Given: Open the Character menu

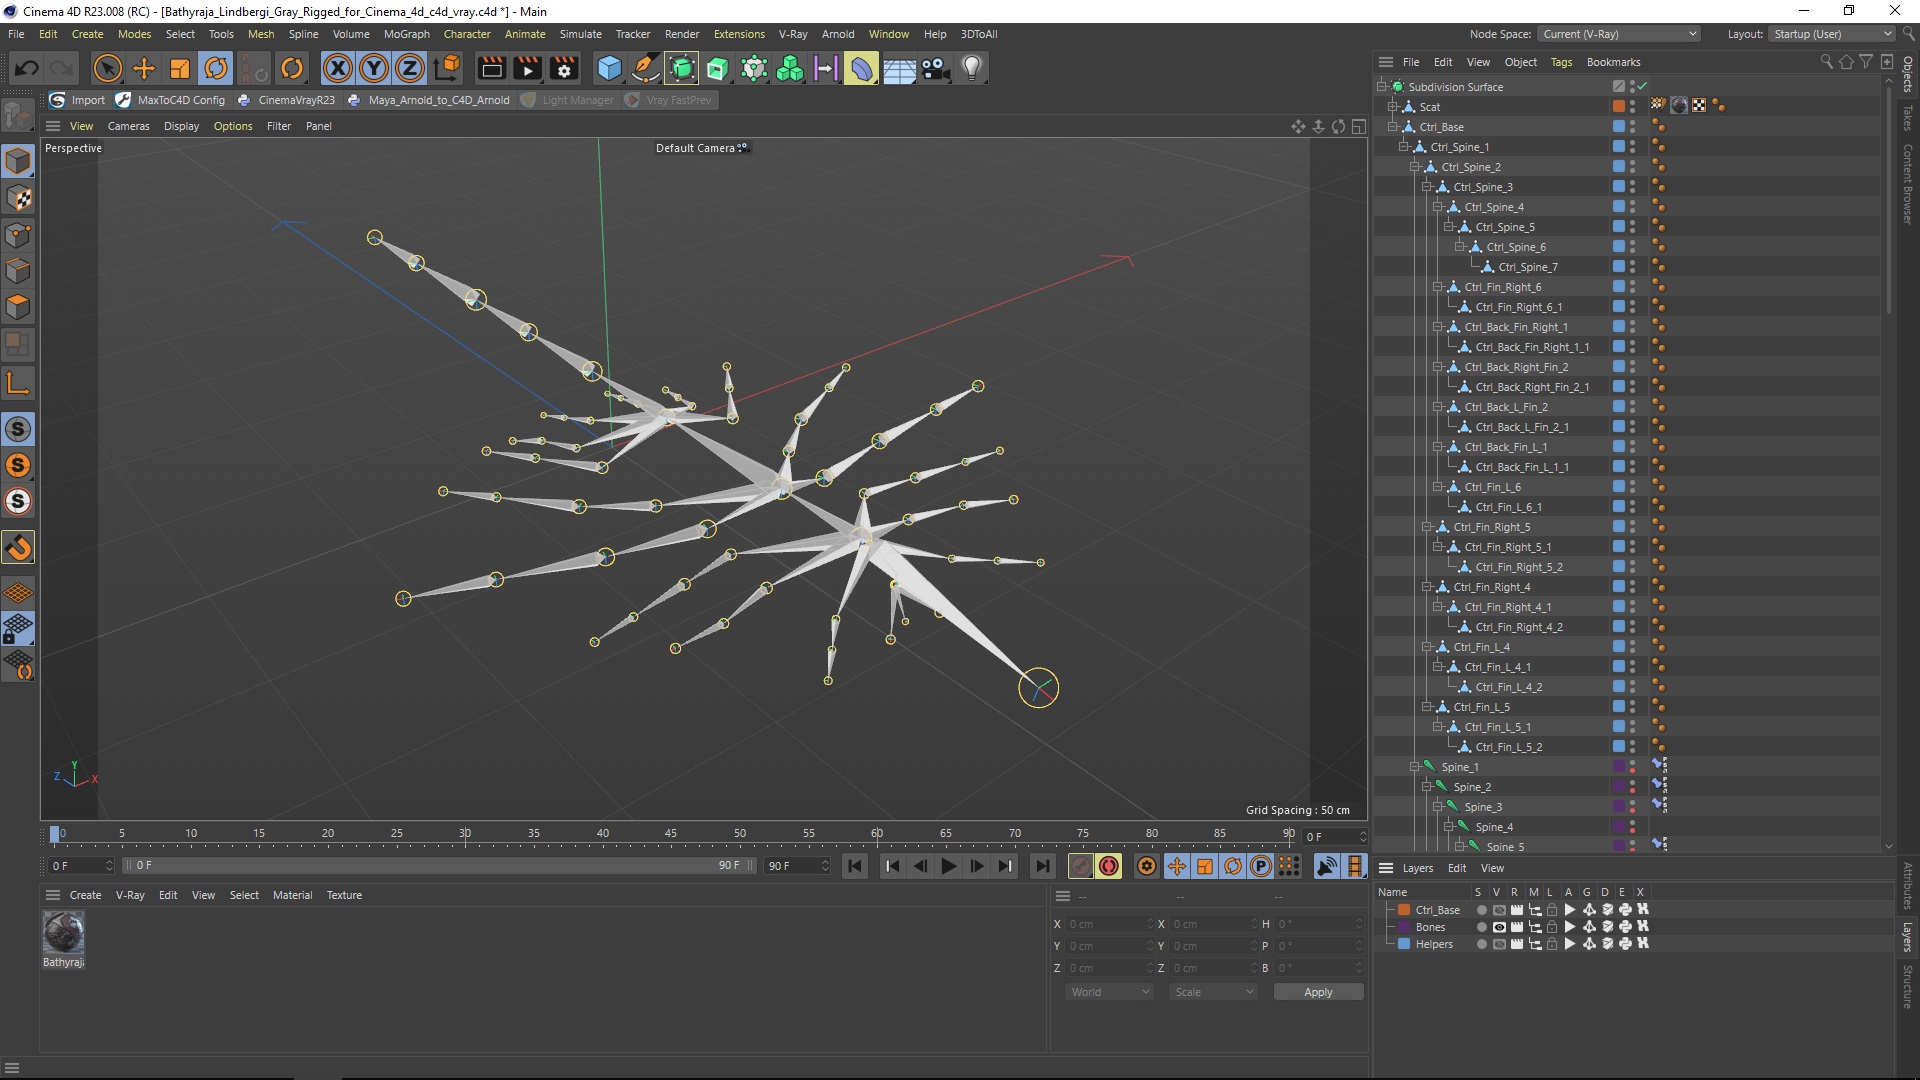Looking at the screenshot, I should click(x=467, y=34).
